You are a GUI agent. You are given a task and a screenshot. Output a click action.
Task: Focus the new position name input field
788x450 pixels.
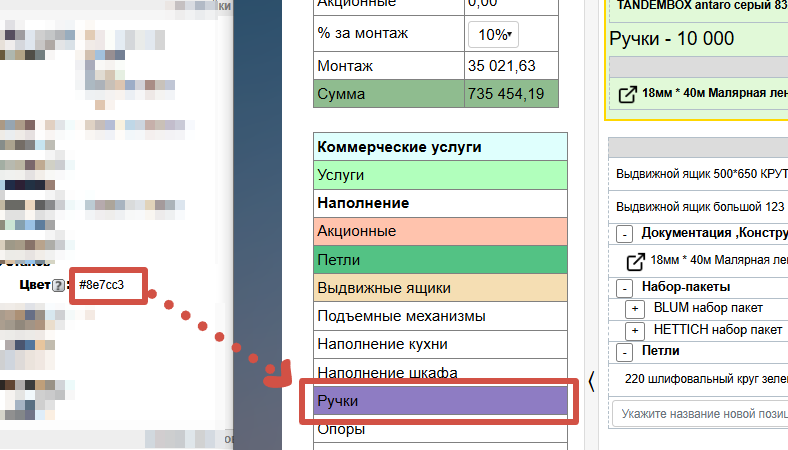pos(700,412)
